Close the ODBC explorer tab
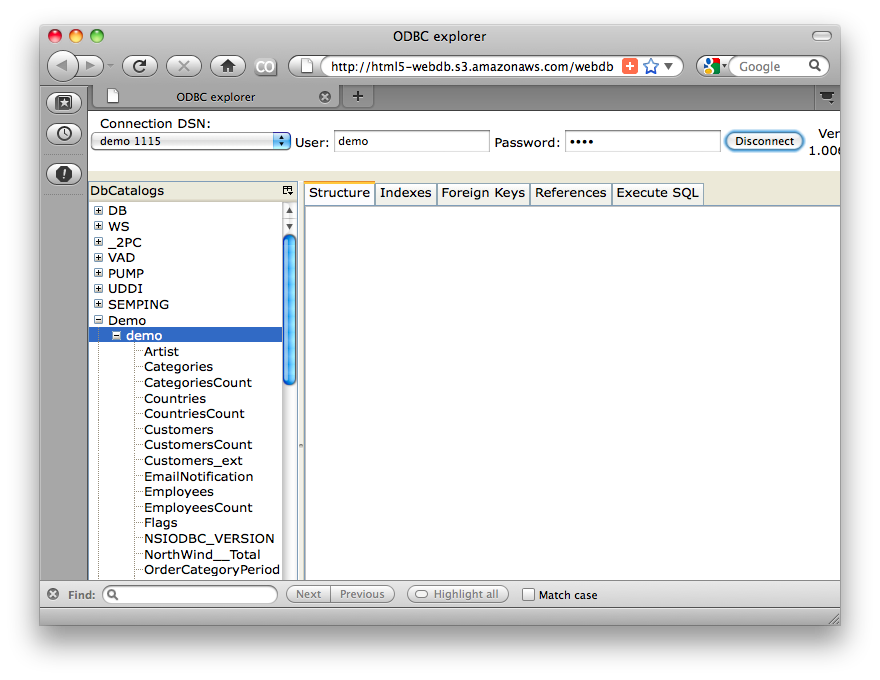This screenshot has width=880, height=680. (x=324, y=97)
